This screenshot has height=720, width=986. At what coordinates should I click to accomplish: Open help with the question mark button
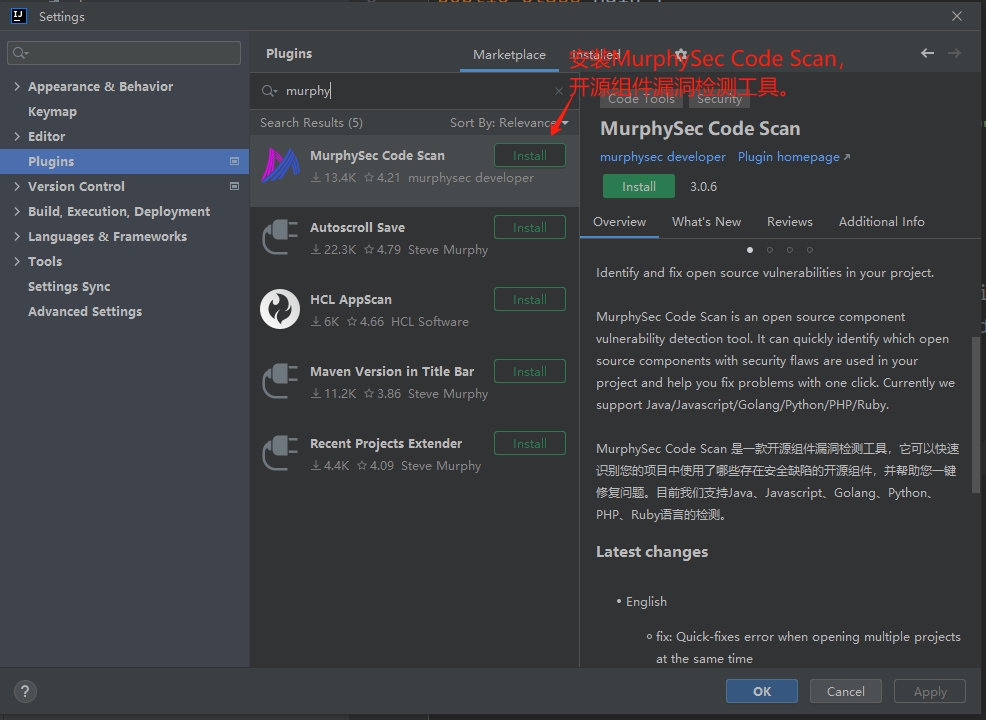(x=25, y=692)
